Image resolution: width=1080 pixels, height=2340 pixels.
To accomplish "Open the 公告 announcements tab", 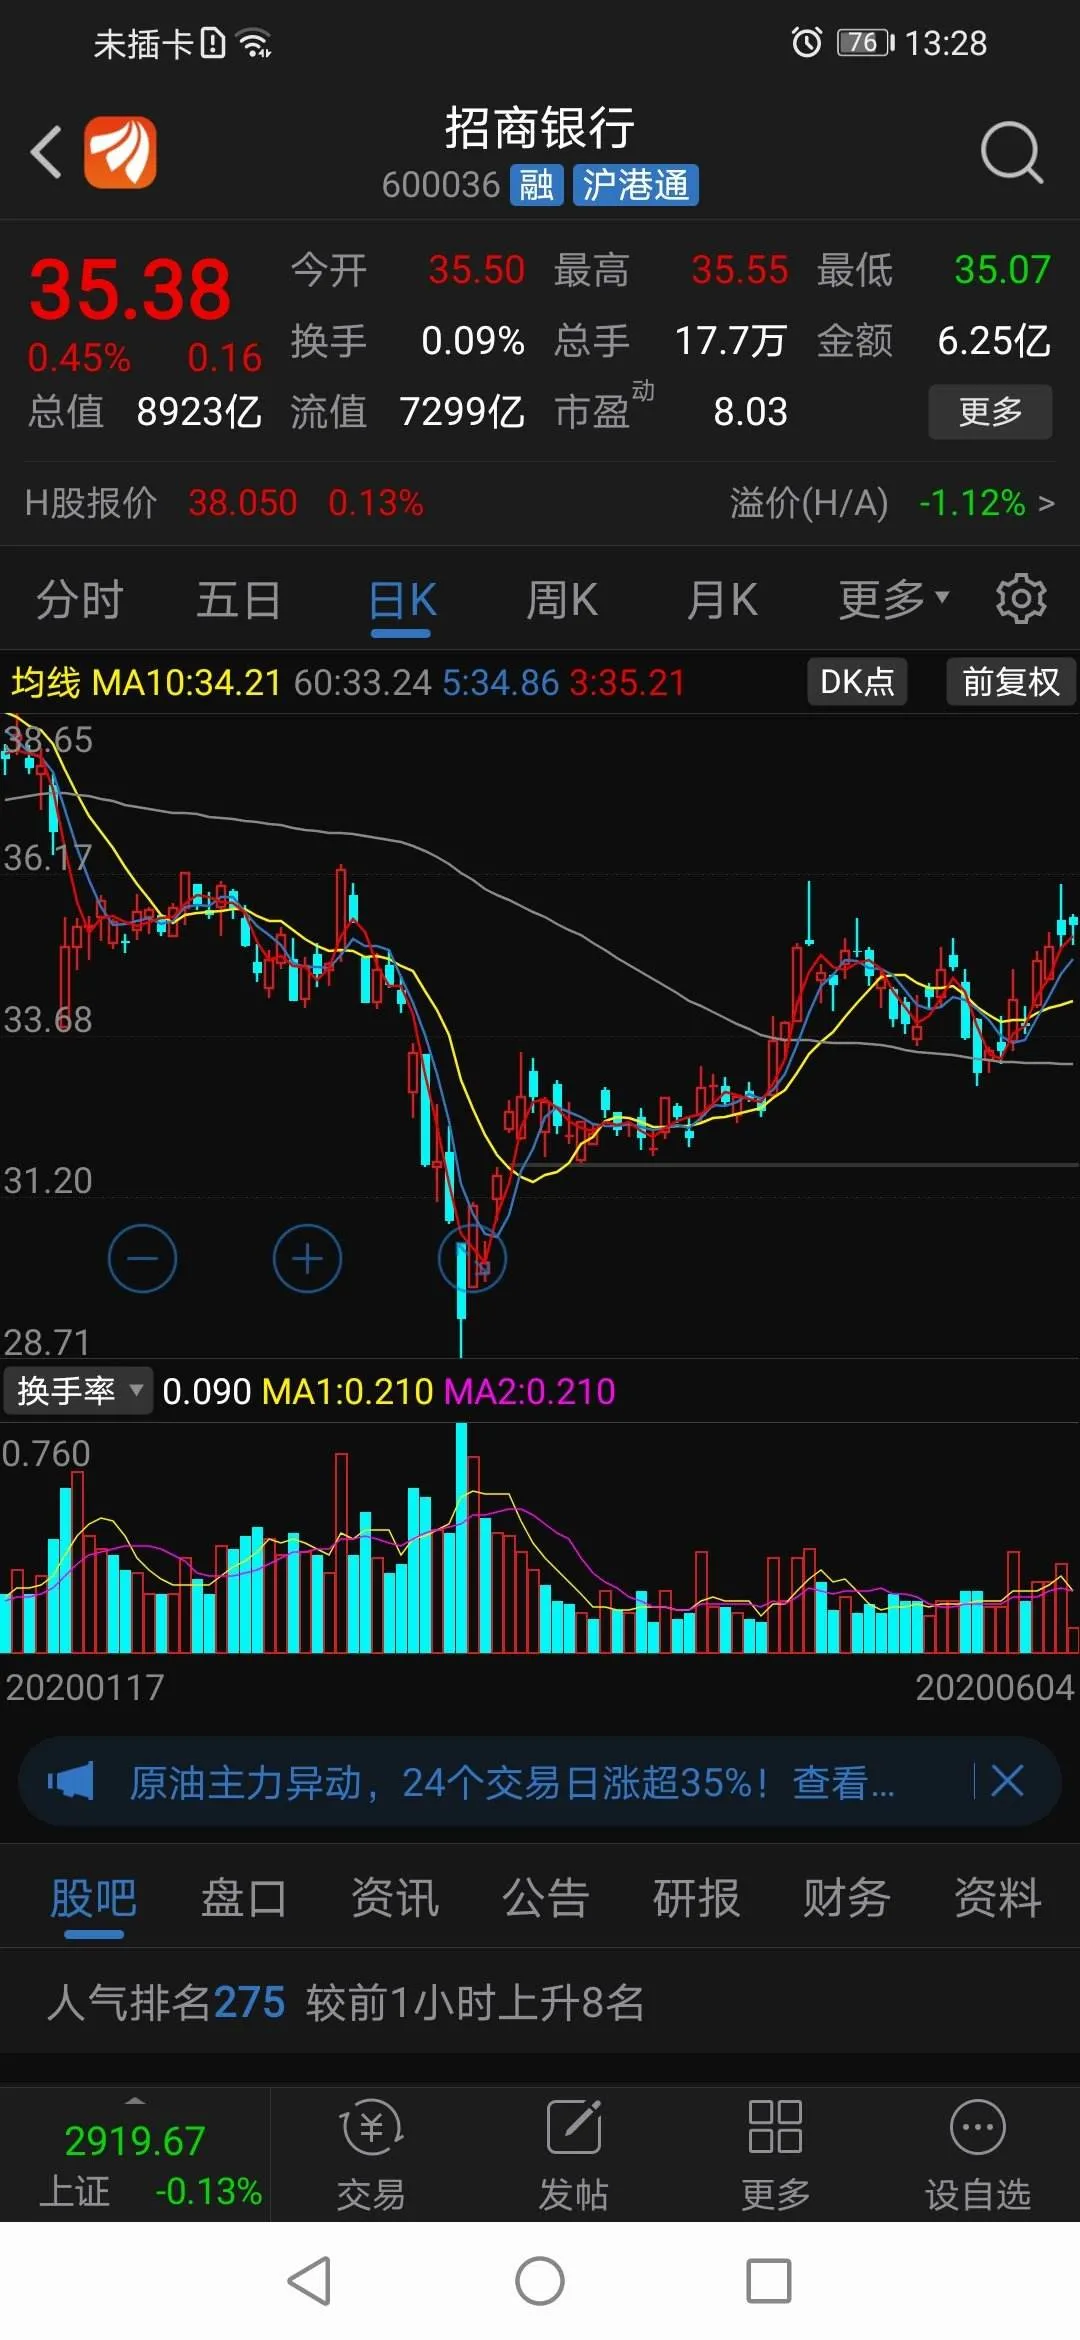I will point(546,1898).
